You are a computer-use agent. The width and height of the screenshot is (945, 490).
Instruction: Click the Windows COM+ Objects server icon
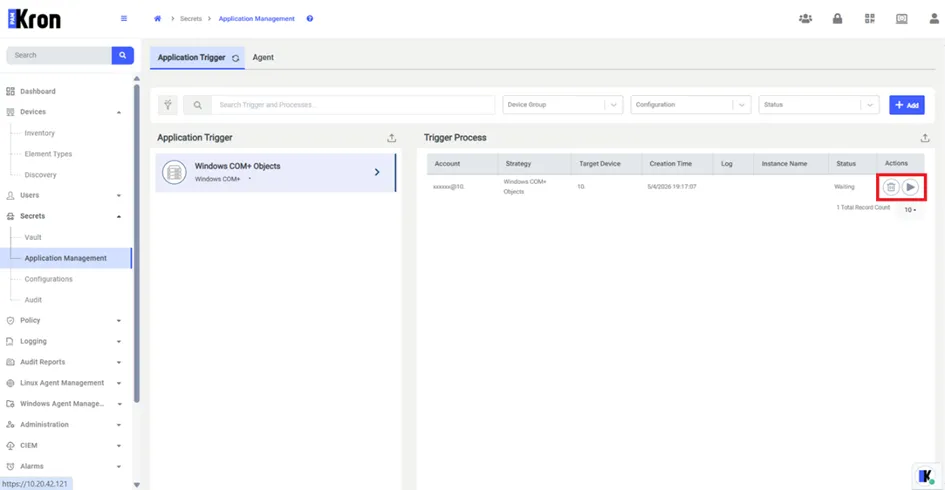[174, 173]
